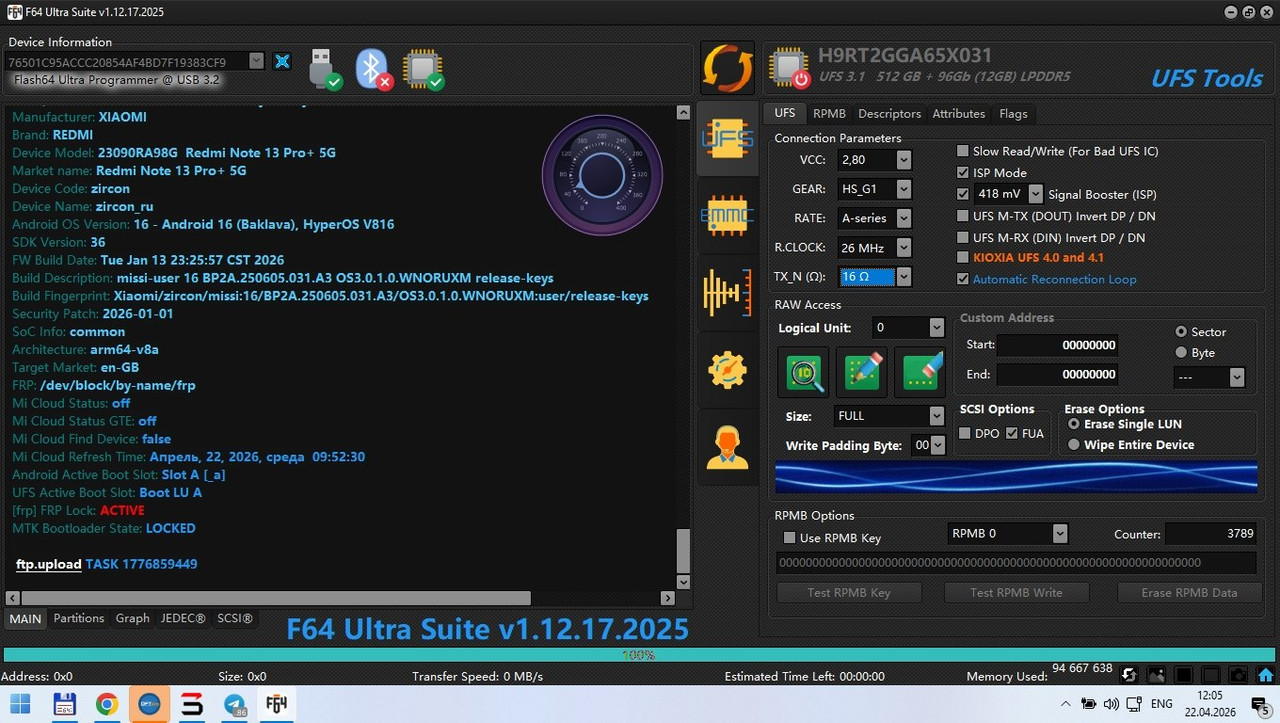Open Telegram from the taskbar

click(235, 704)
